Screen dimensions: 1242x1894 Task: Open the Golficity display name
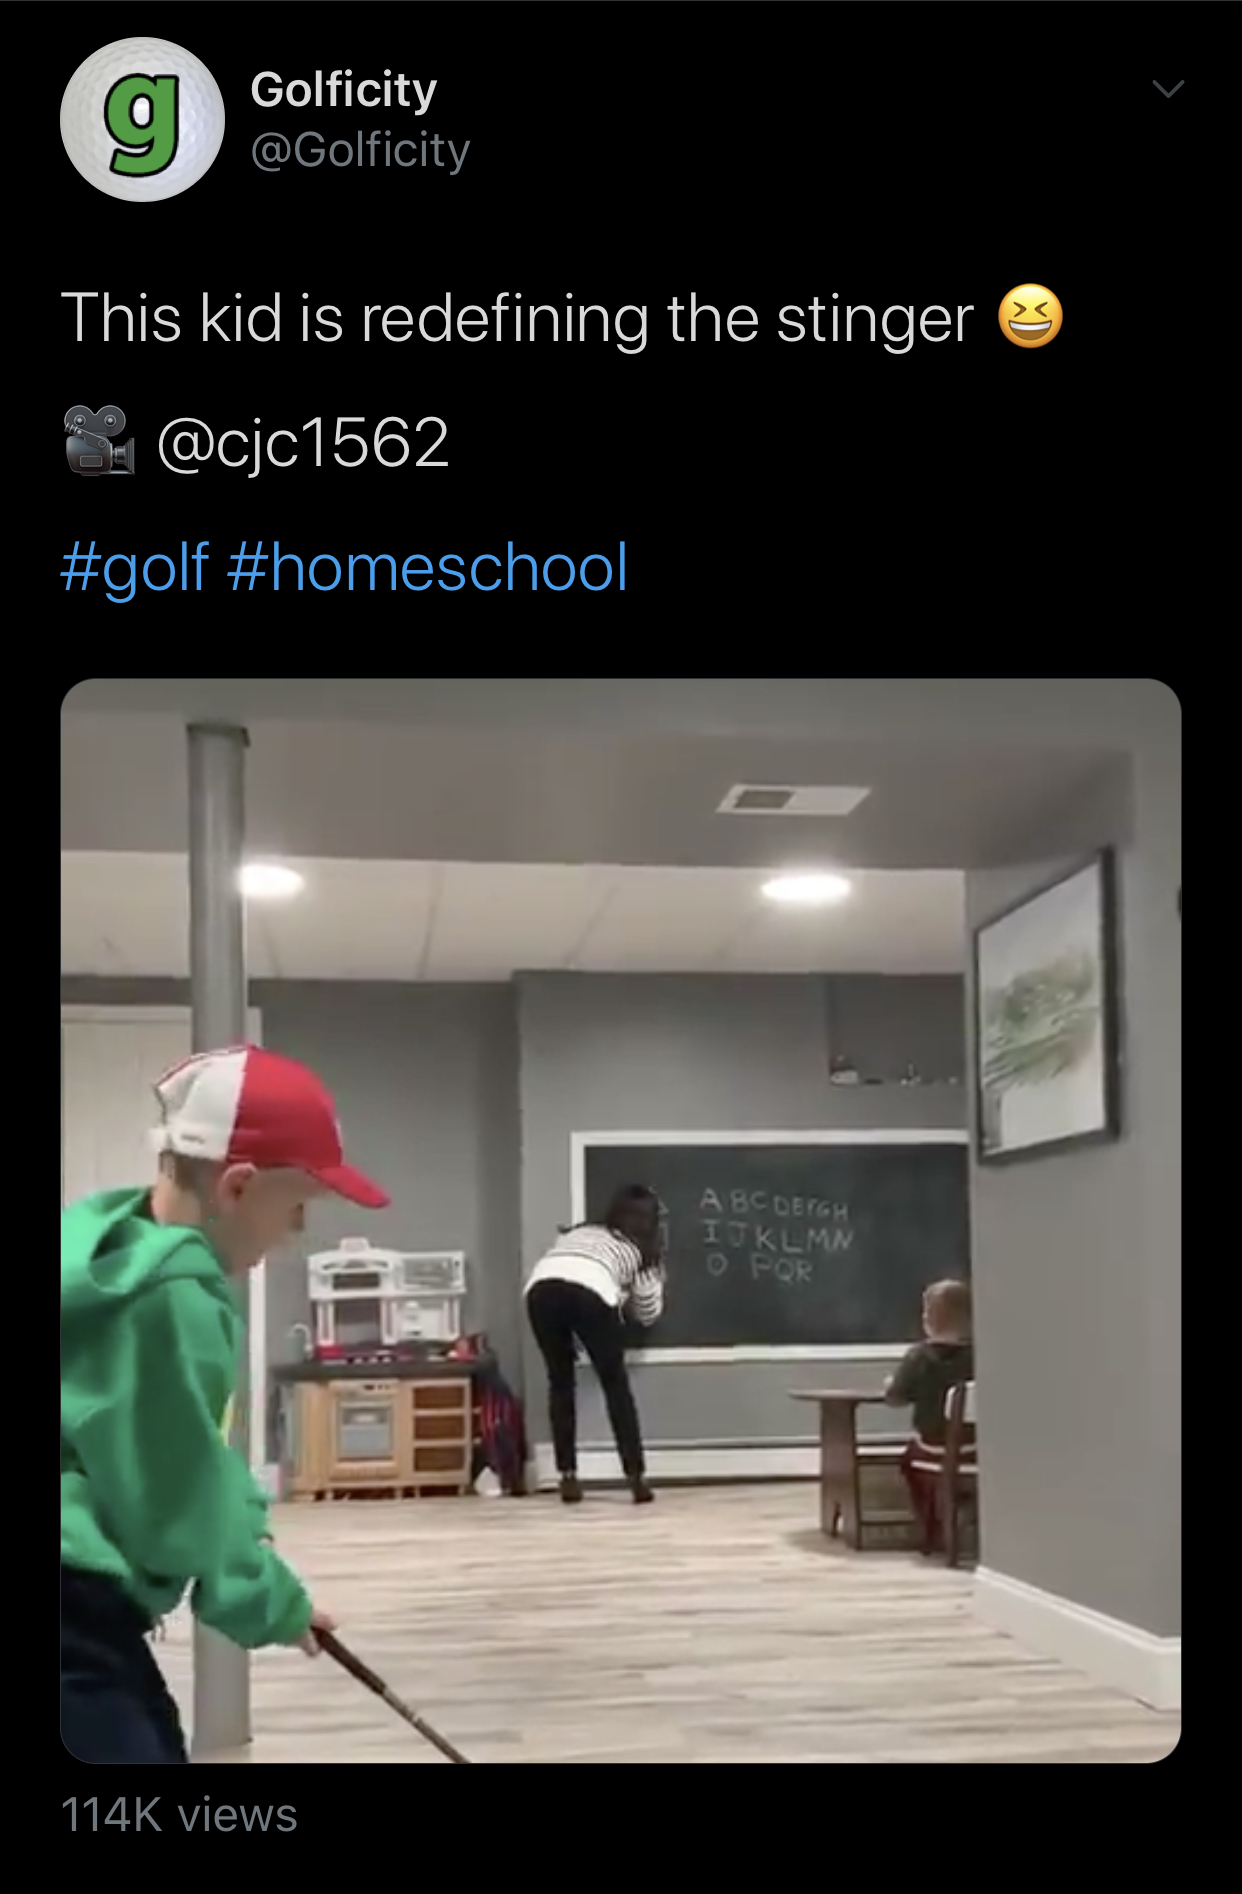[344, 90]
